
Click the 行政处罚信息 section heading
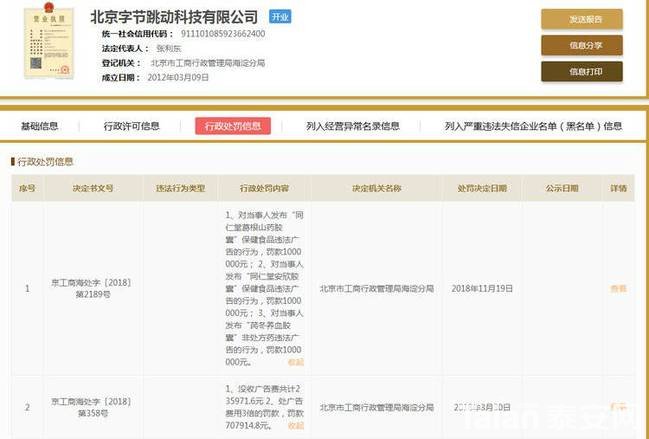pos(45,161)
